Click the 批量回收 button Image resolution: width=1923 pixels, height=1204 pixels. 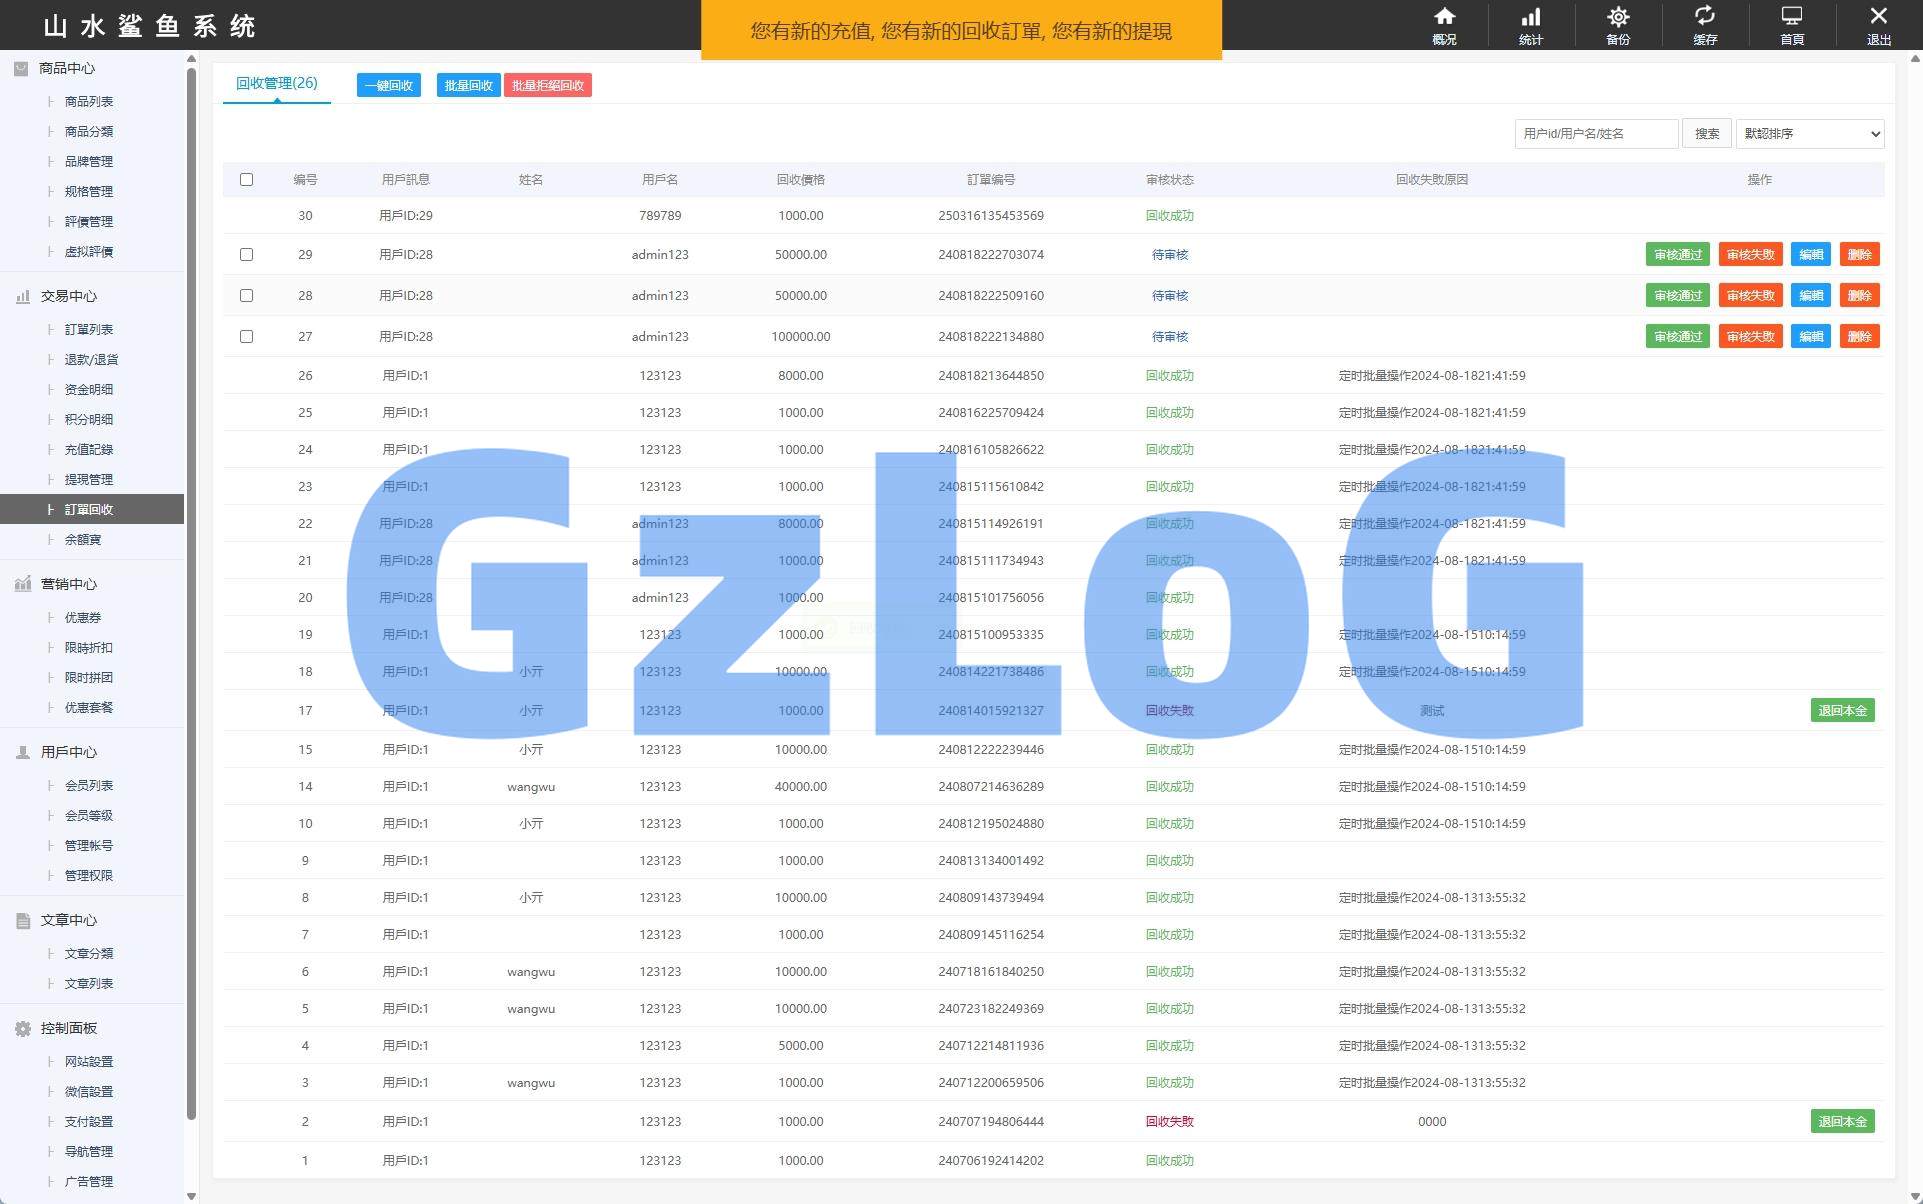[468, 86]
